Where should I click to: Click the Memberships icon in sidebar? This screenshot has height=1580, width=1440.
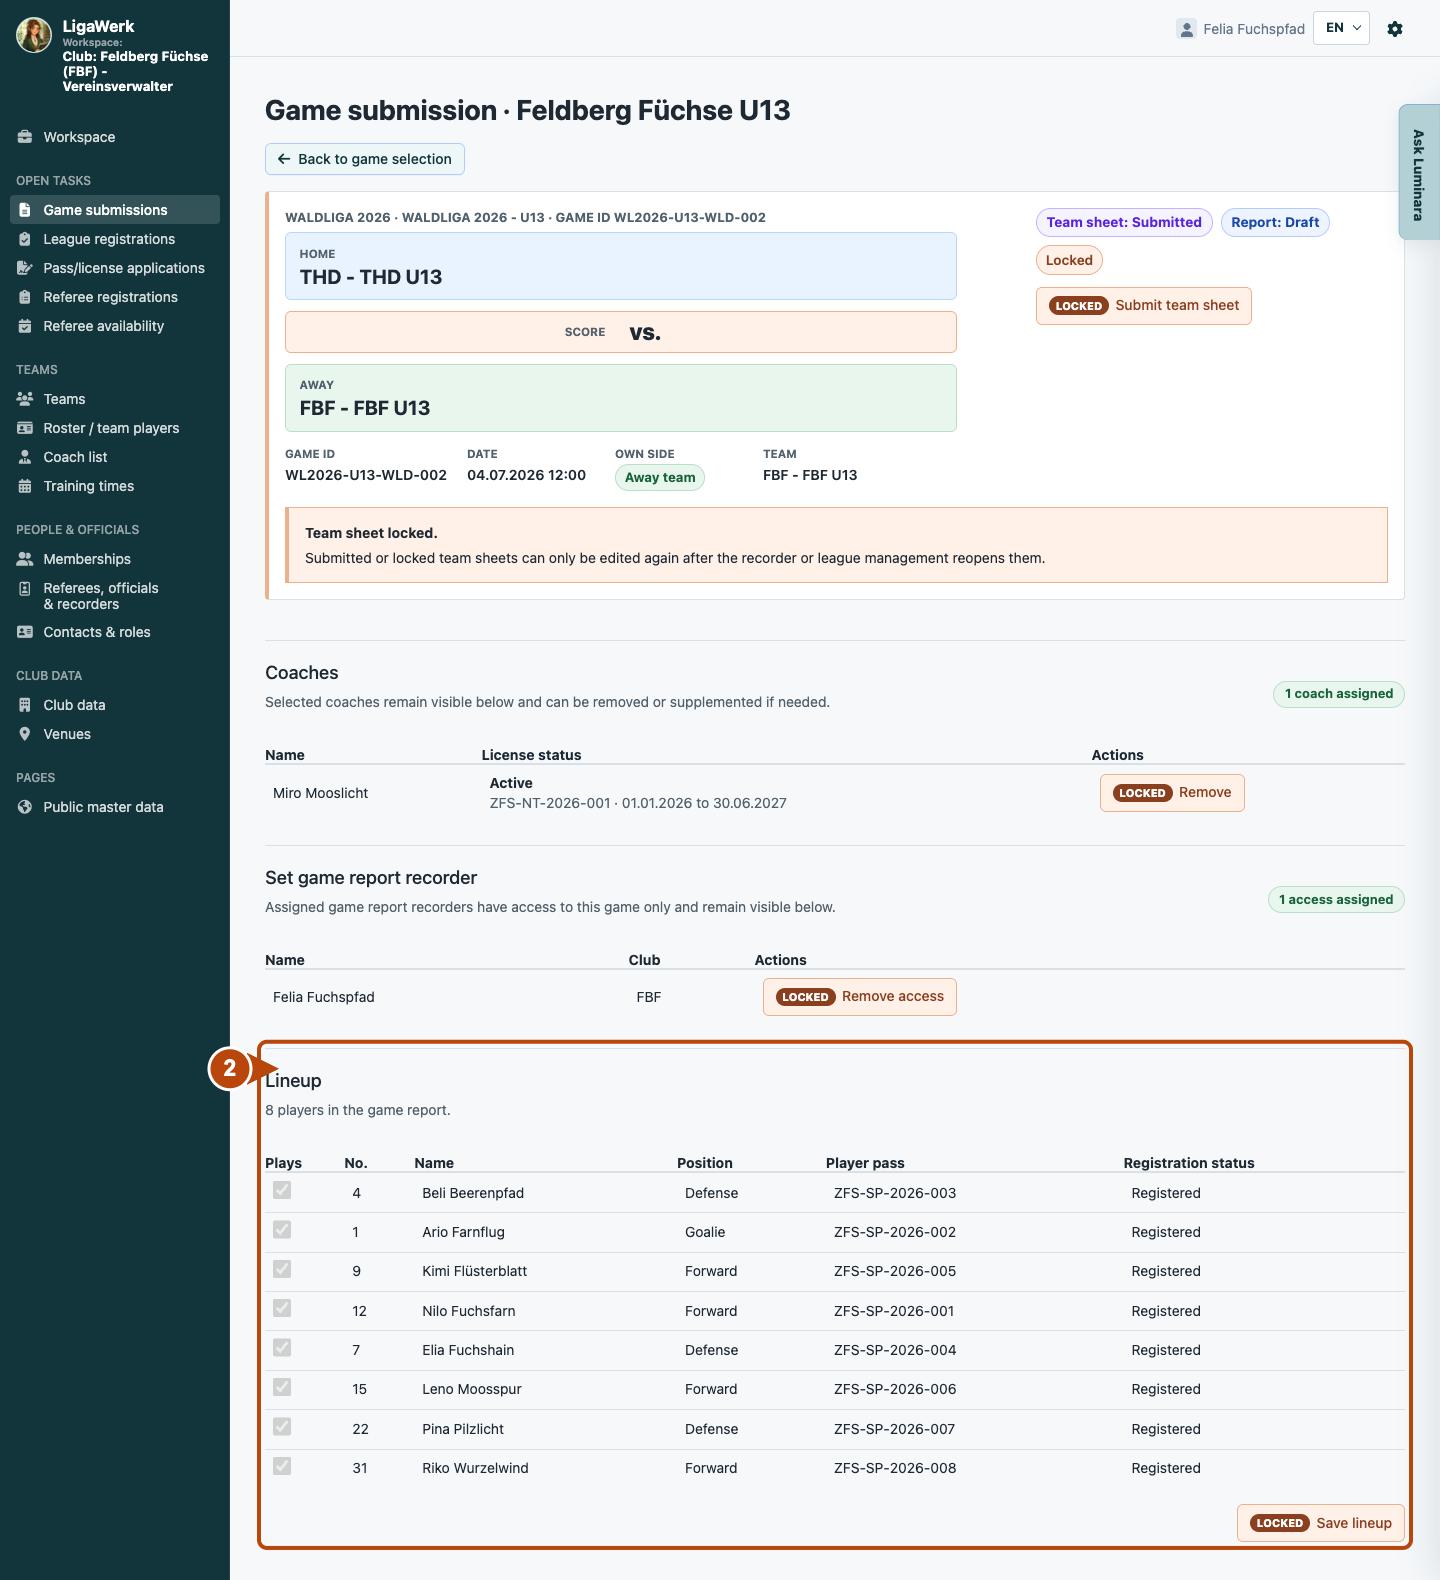pos(25,559)
